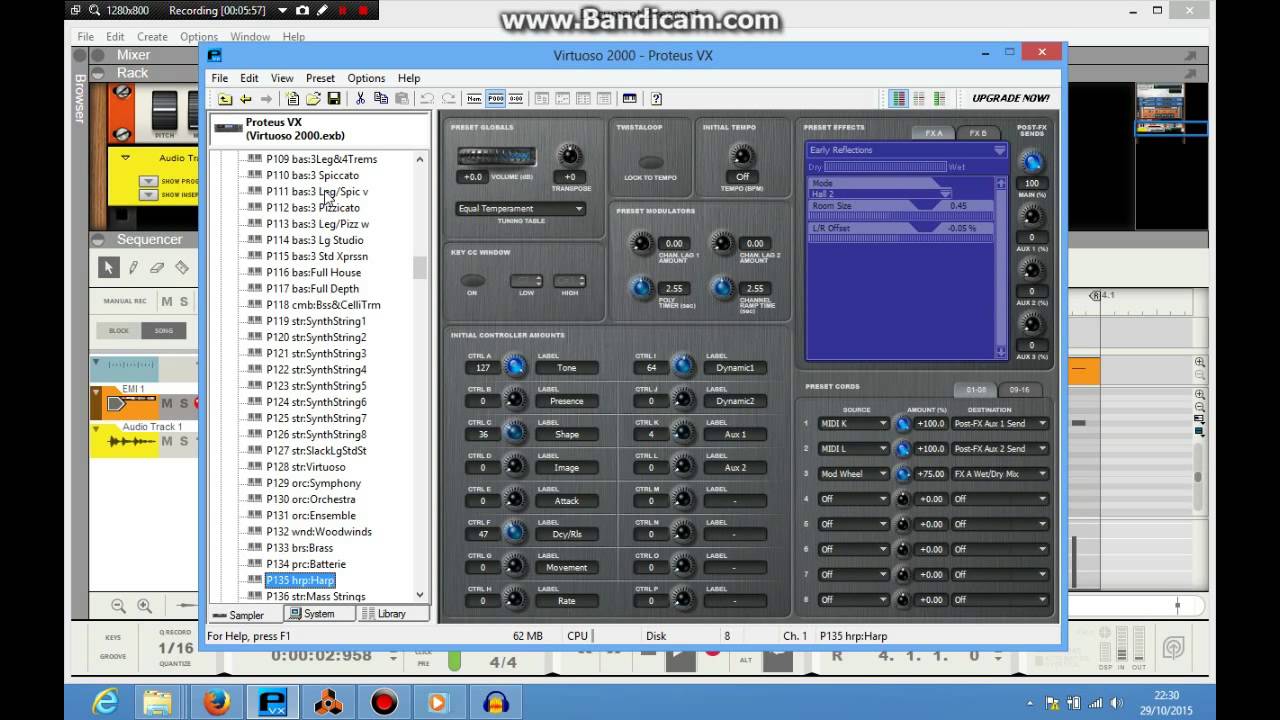
Task: Click the Tone label field
Action: [x=567, y=368]
